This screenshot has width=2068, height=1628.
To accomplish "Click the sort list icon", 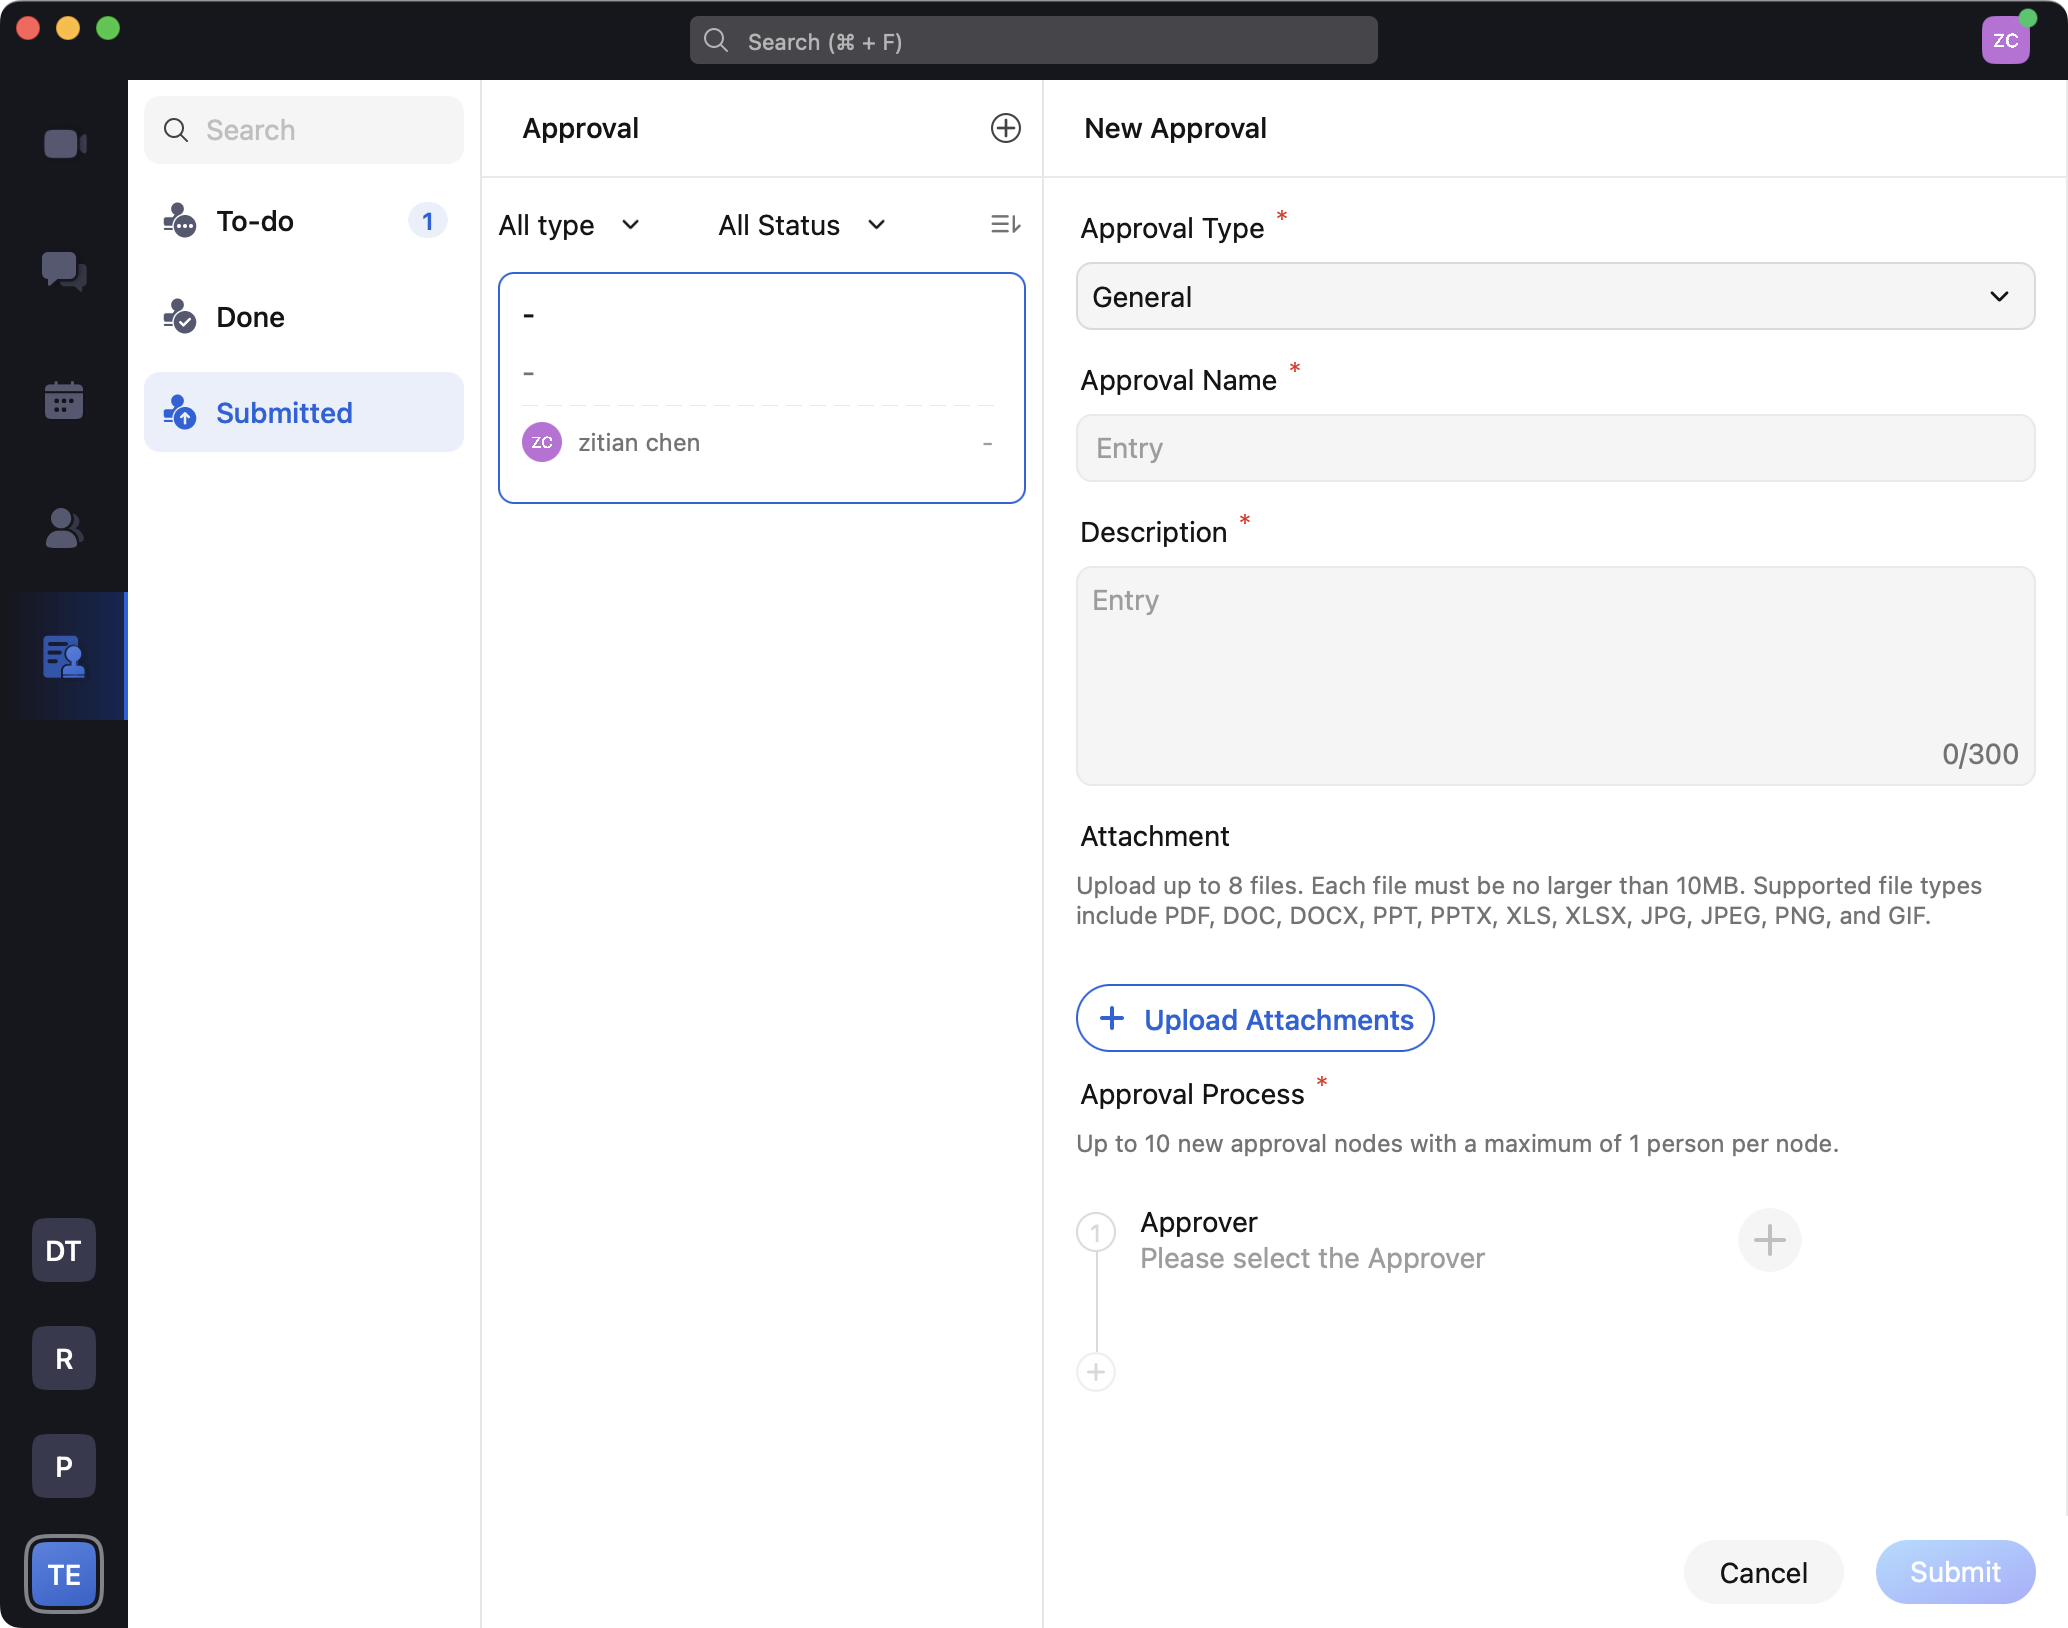I will coord(1005,224).
